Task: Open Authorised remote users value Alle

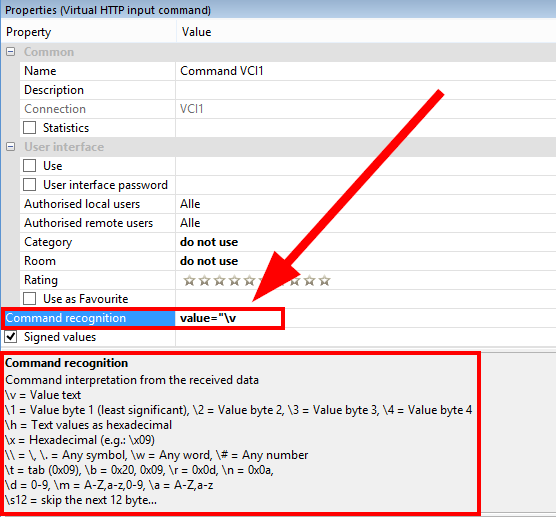Action: [x=366, y=223]
